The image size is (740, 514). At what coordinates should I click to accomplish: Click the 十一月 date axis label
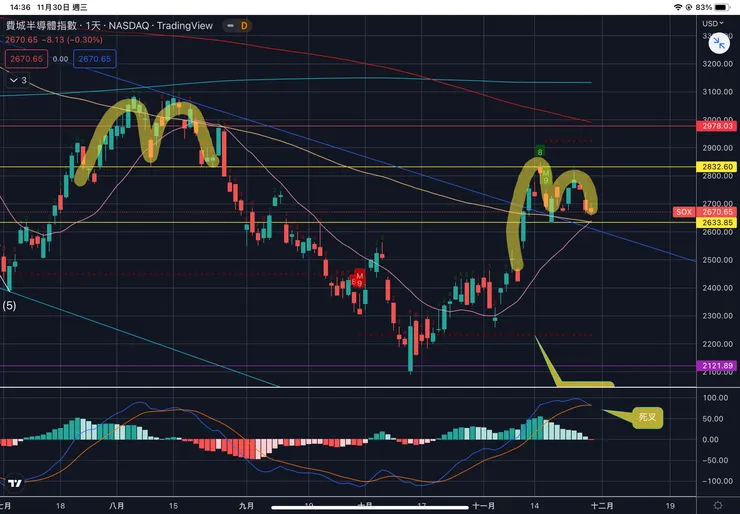(x=483, y=506)
